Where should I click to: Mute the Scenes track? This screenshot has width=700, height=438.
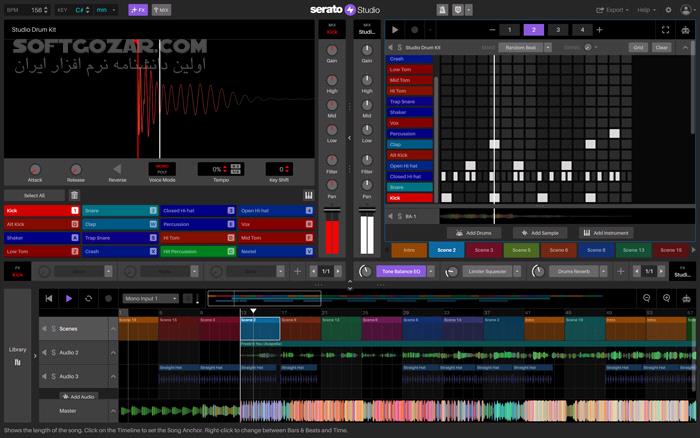coord(44,329)
